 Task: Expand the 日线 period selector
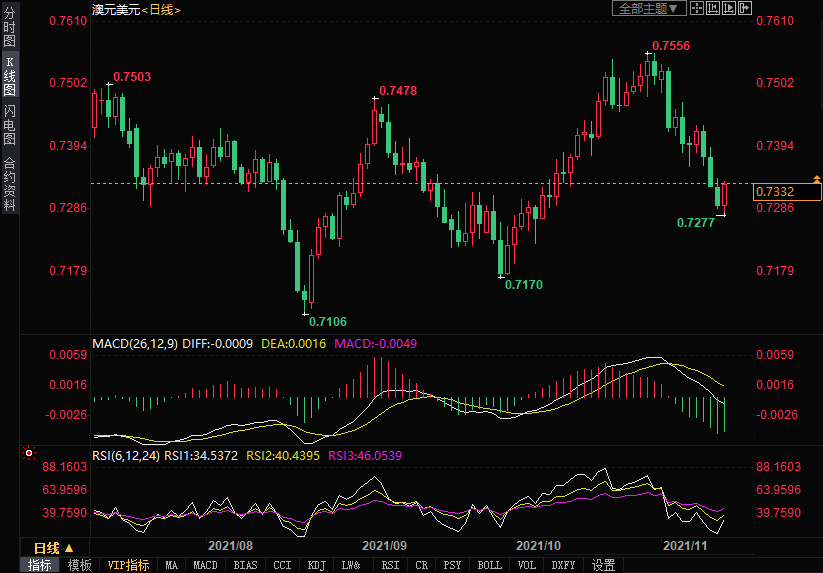click(54, 548)
